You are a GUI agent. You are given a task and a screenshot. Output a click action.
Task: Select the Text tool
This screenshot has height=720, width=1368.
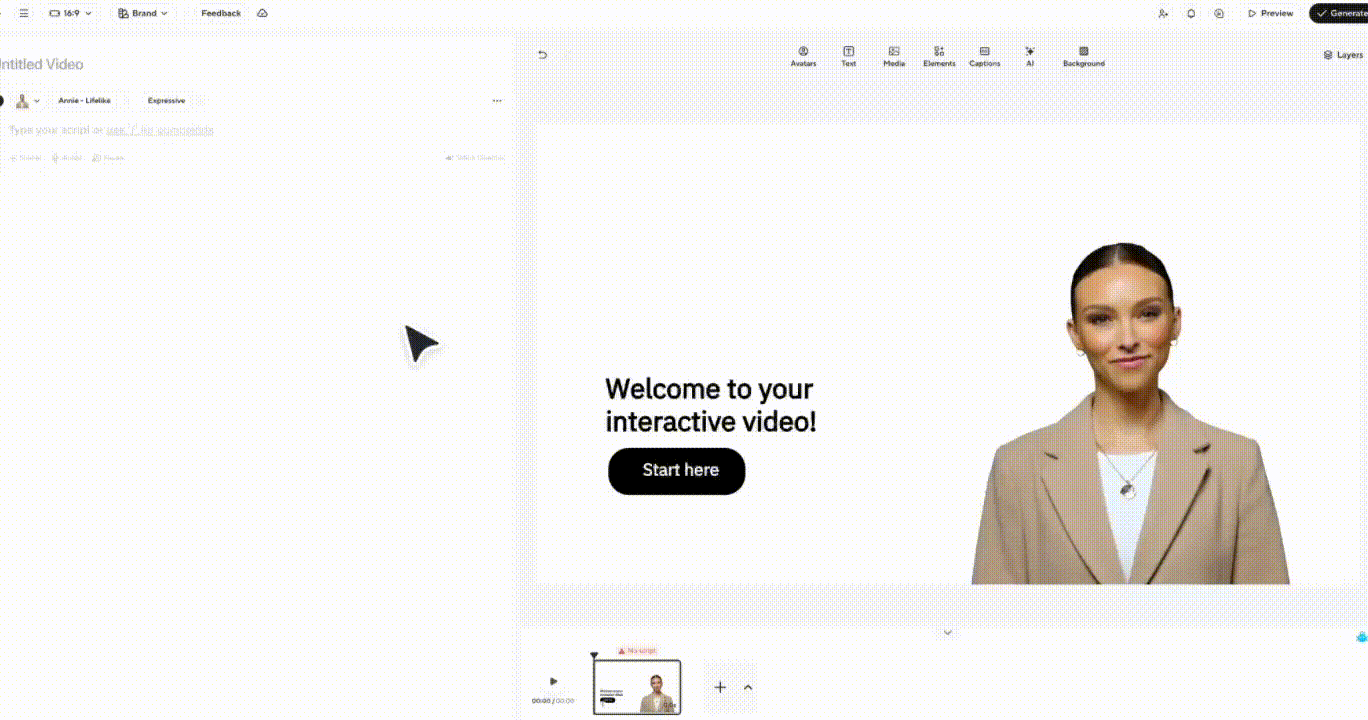point(848,56)
